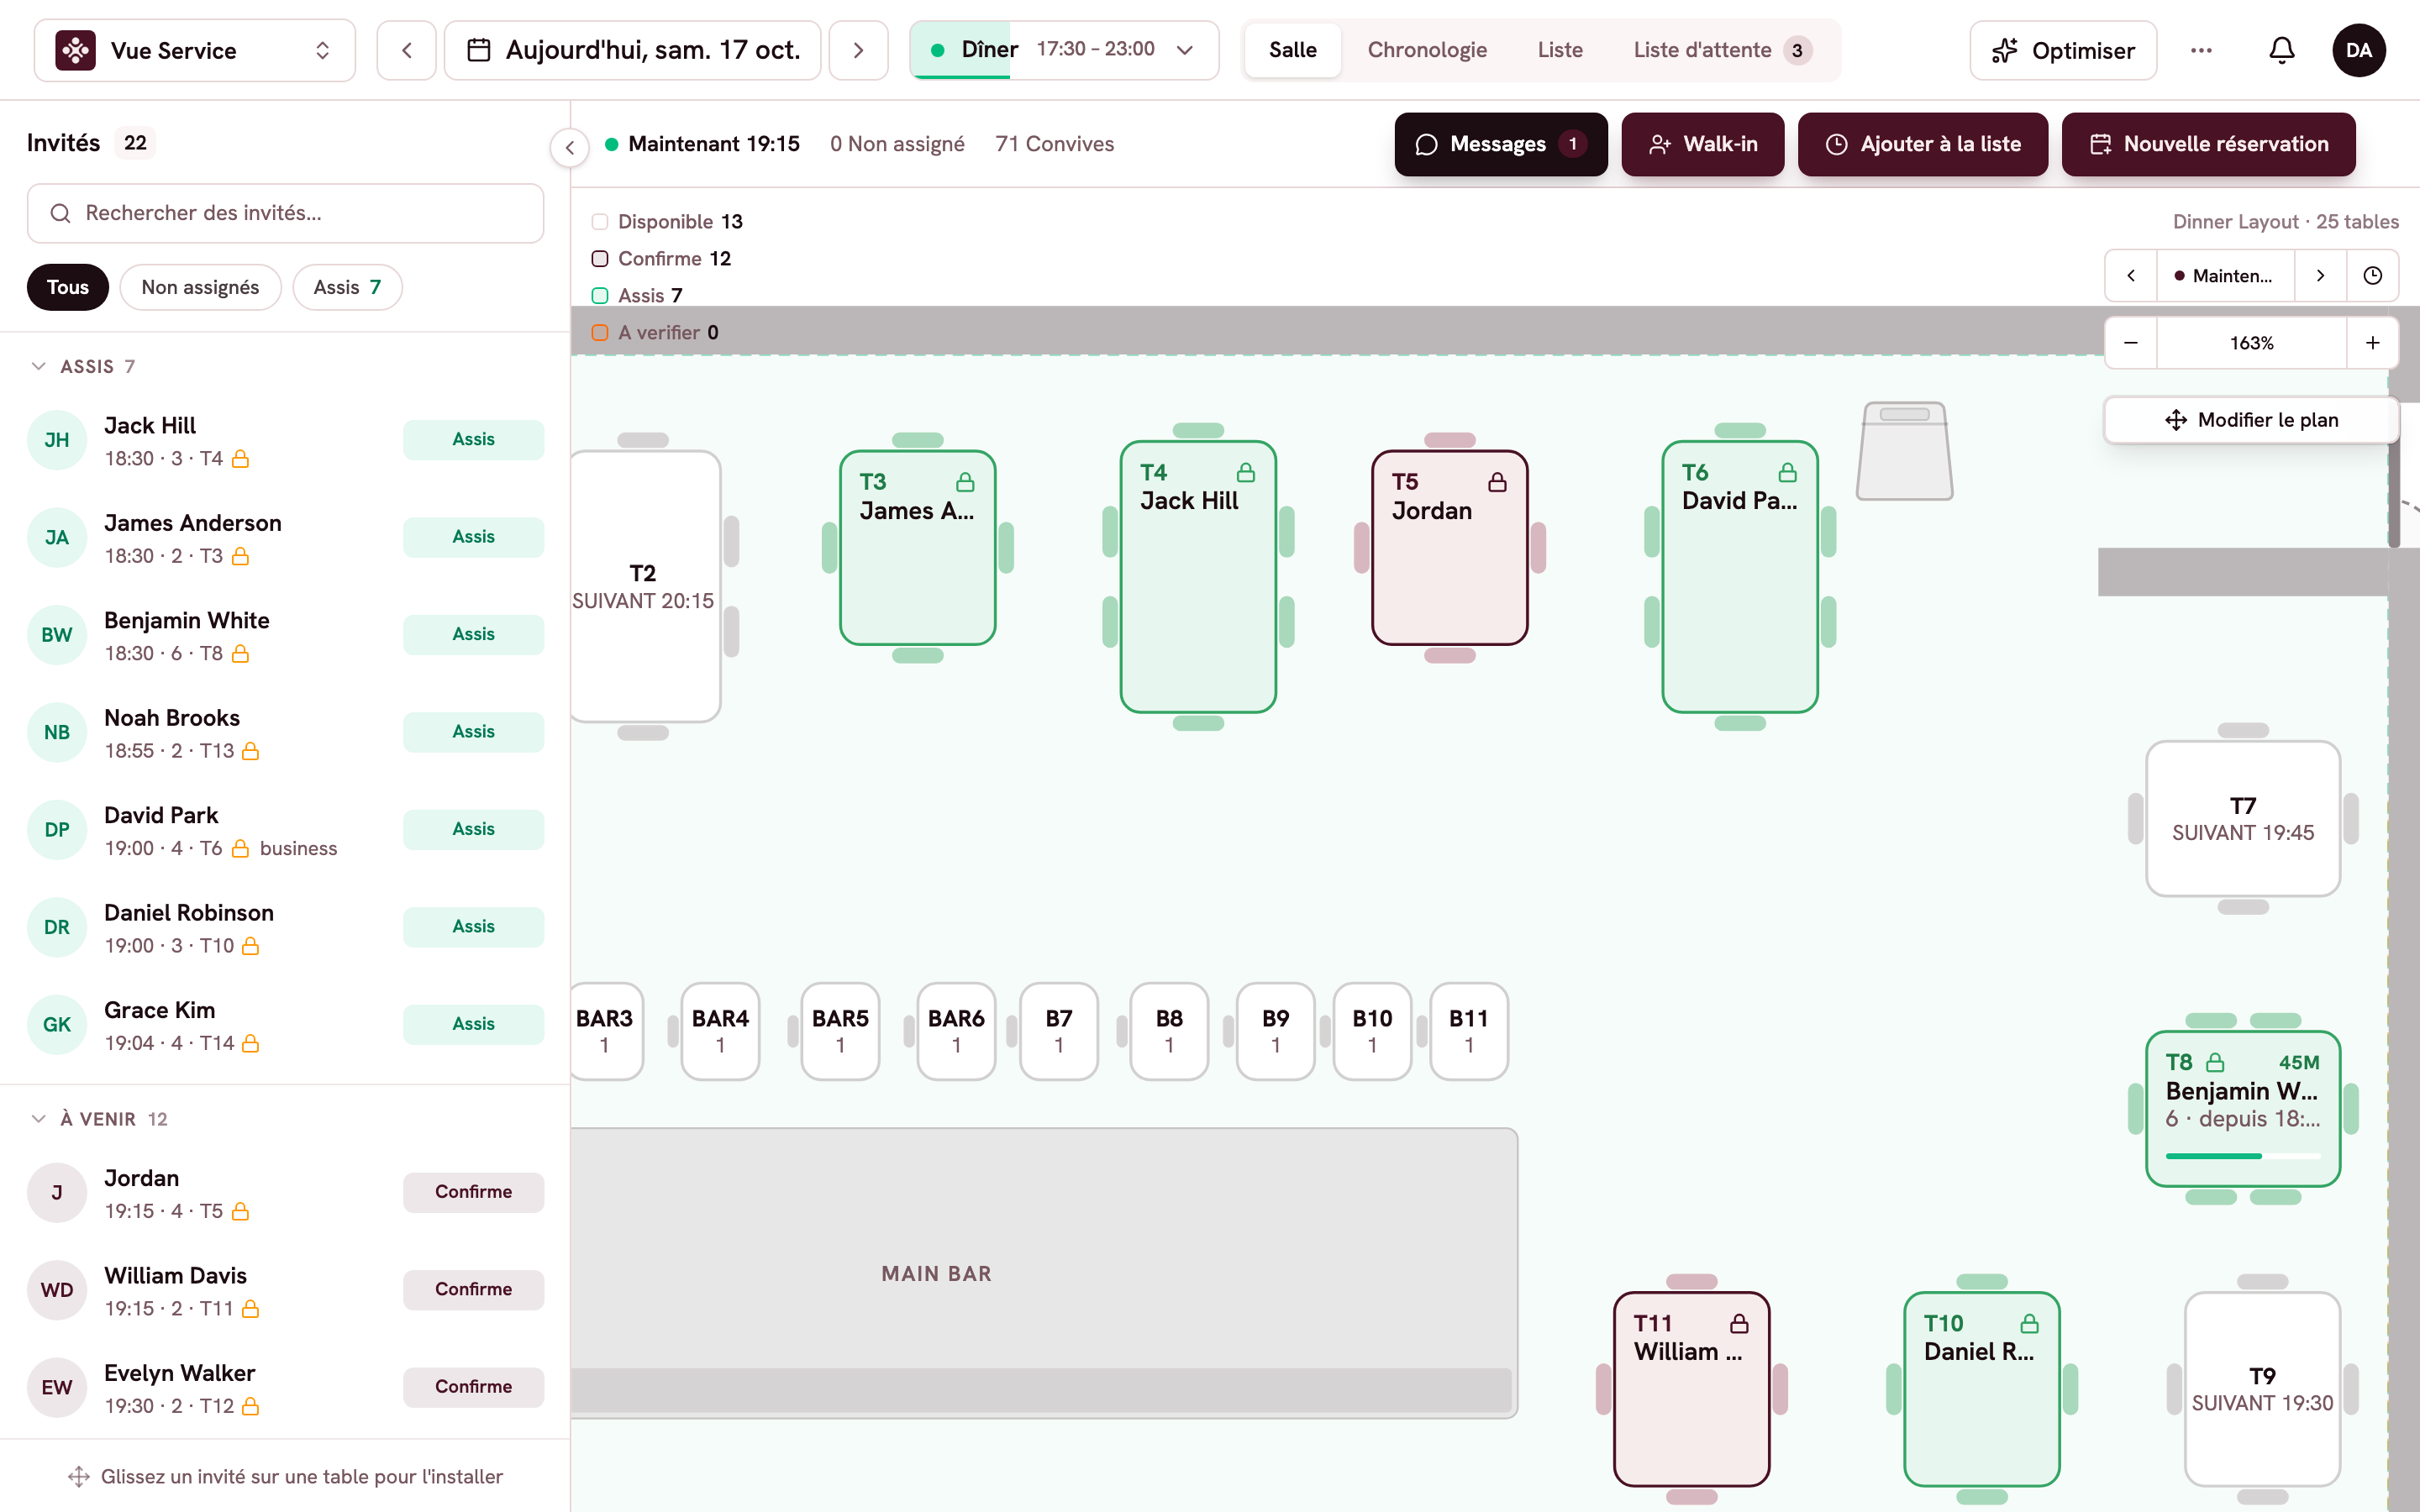Open the DA user avatar

point(2359,50)
